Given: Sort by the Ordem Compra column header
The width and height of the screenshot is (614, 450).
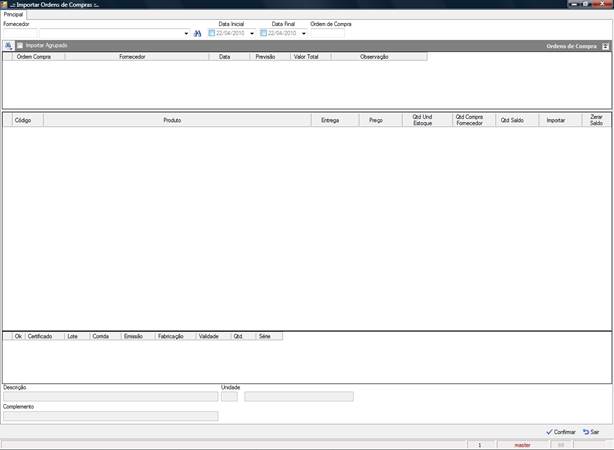Looking at the screenshot, I should [38, 57].
